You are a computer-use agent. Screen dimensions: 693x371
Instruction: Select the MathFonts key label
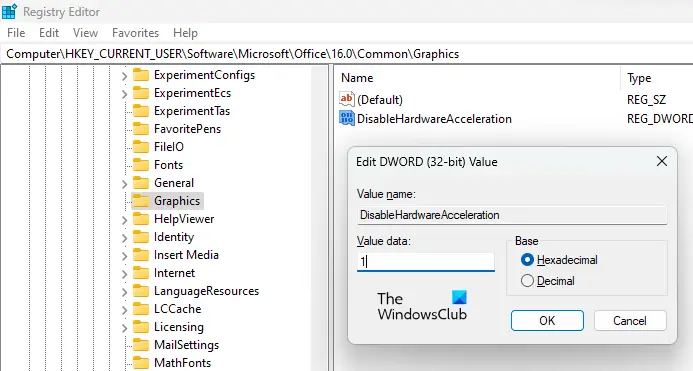pyautogui.click(x=182, y=363)
